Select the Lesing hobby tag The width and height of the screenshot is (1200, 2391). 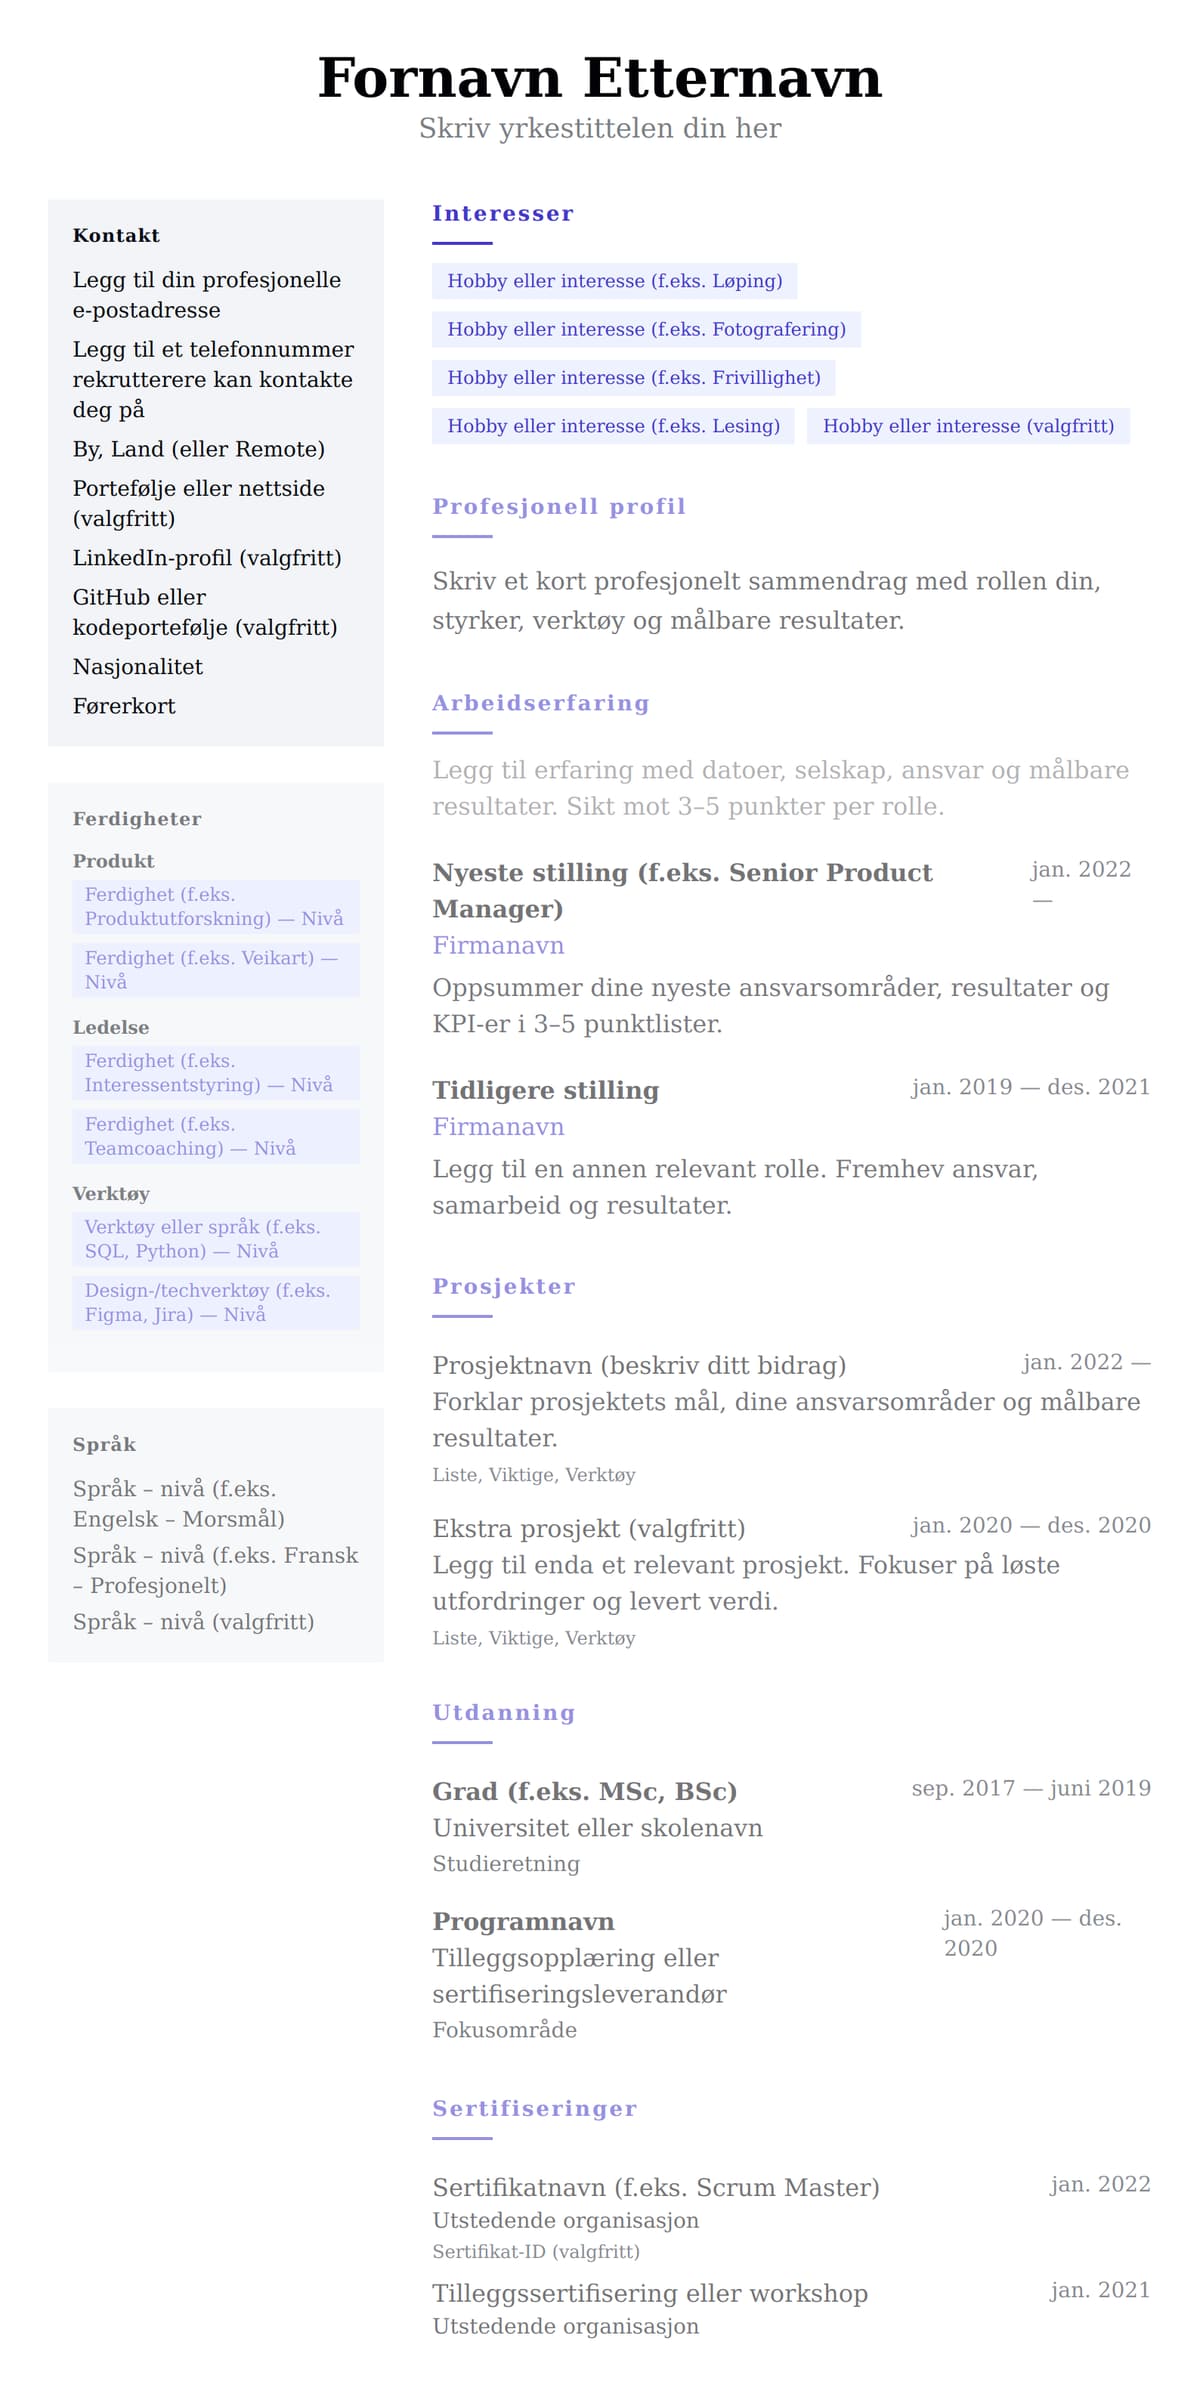coord(613,426)
